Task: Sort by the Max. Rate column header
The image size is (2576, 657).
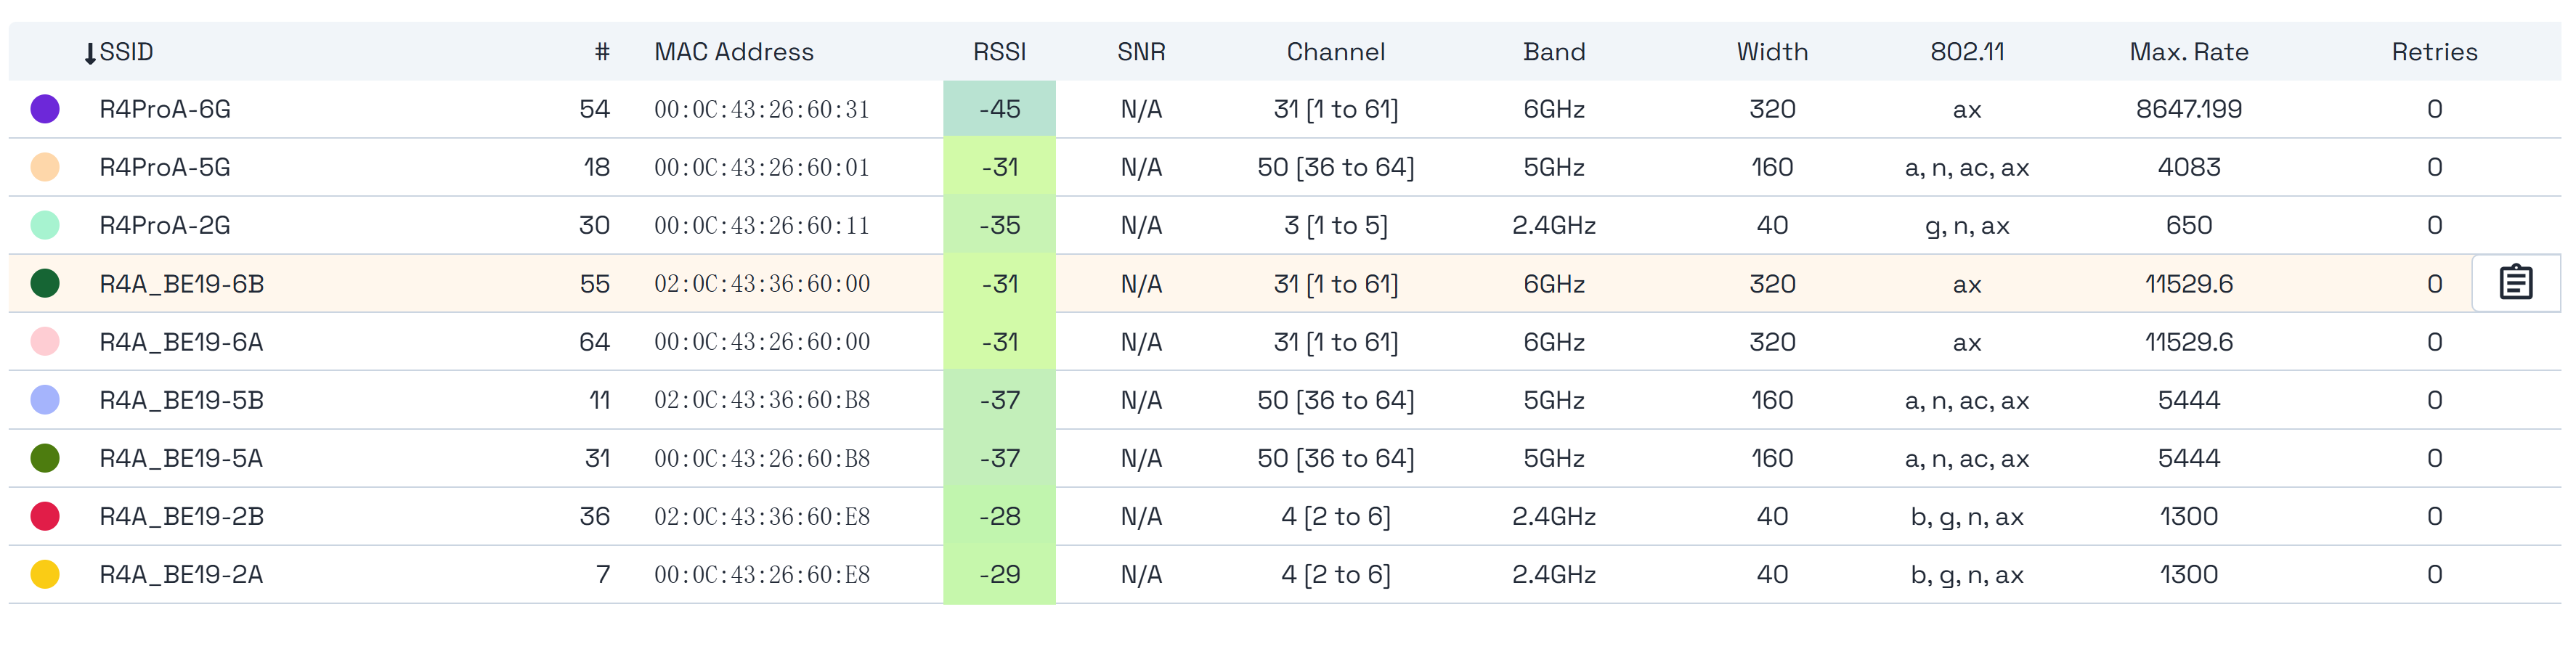Action: (x=2188, y=52)
